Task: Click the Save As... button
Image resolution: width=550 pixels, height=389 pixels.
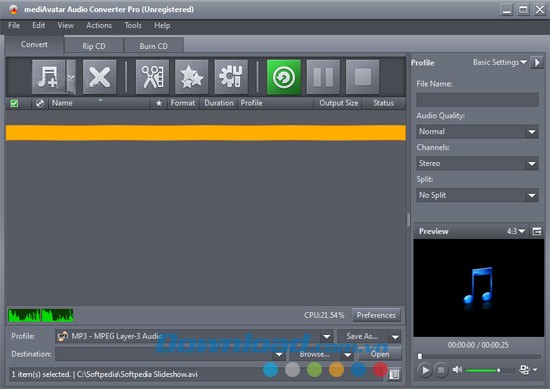Action: [362, 336]
